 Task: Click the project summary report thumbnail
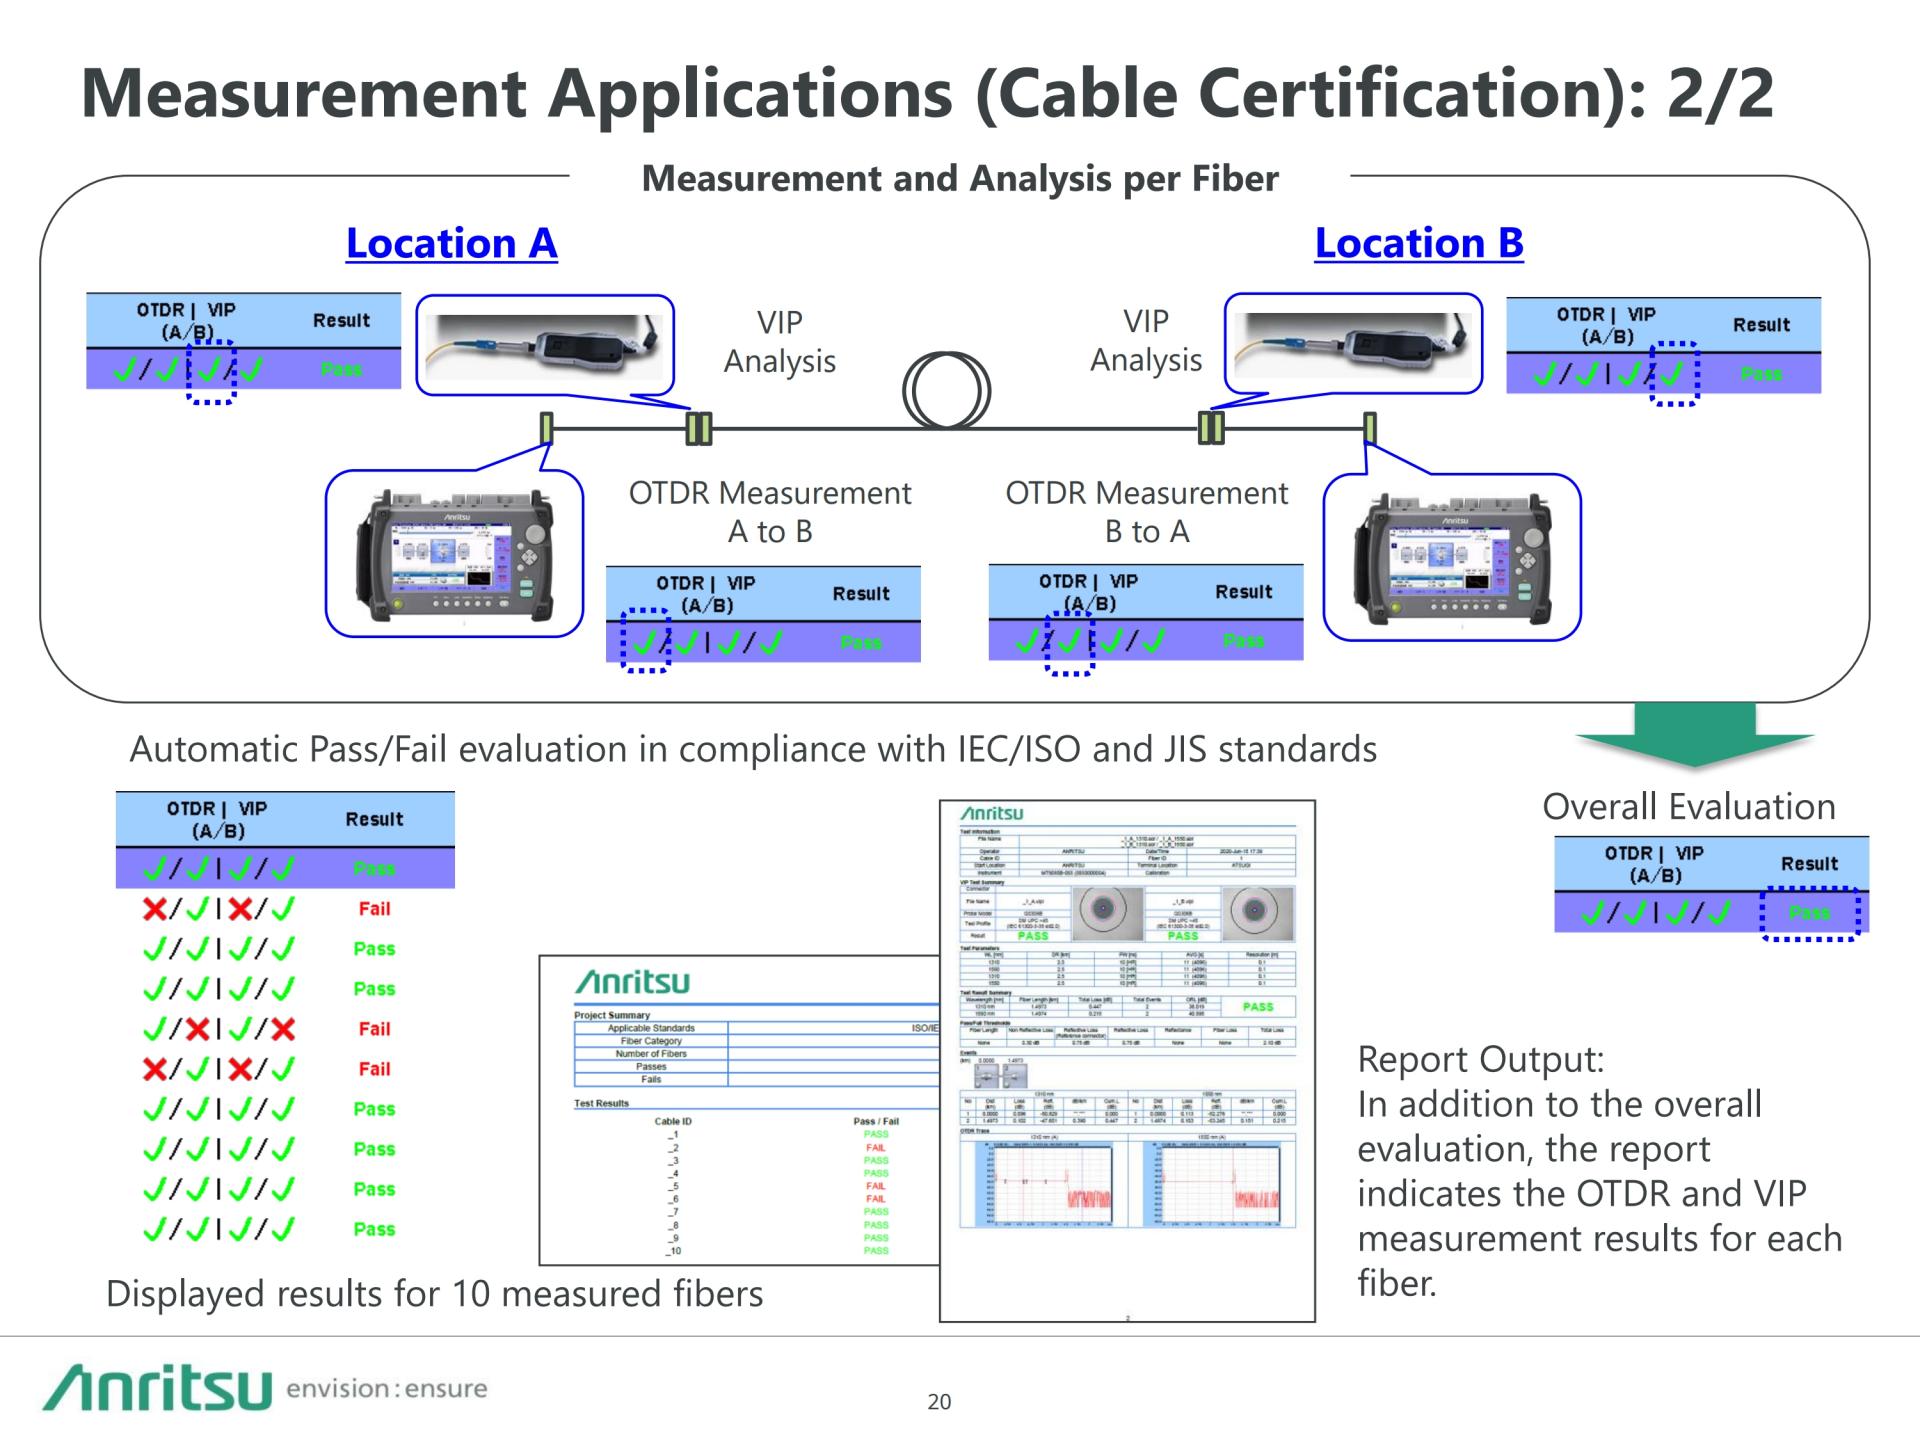click(x=738, y=1110)
